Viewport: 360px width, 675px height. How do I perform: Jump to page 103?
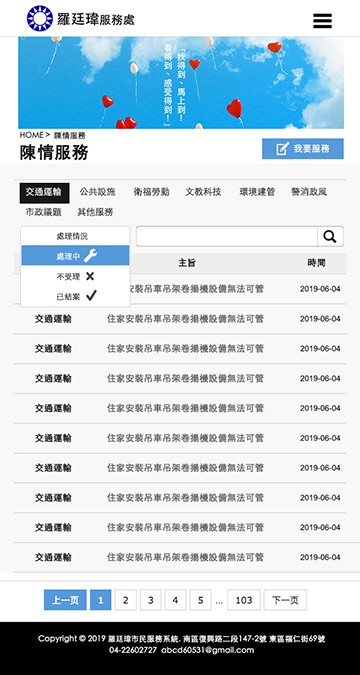244,600
